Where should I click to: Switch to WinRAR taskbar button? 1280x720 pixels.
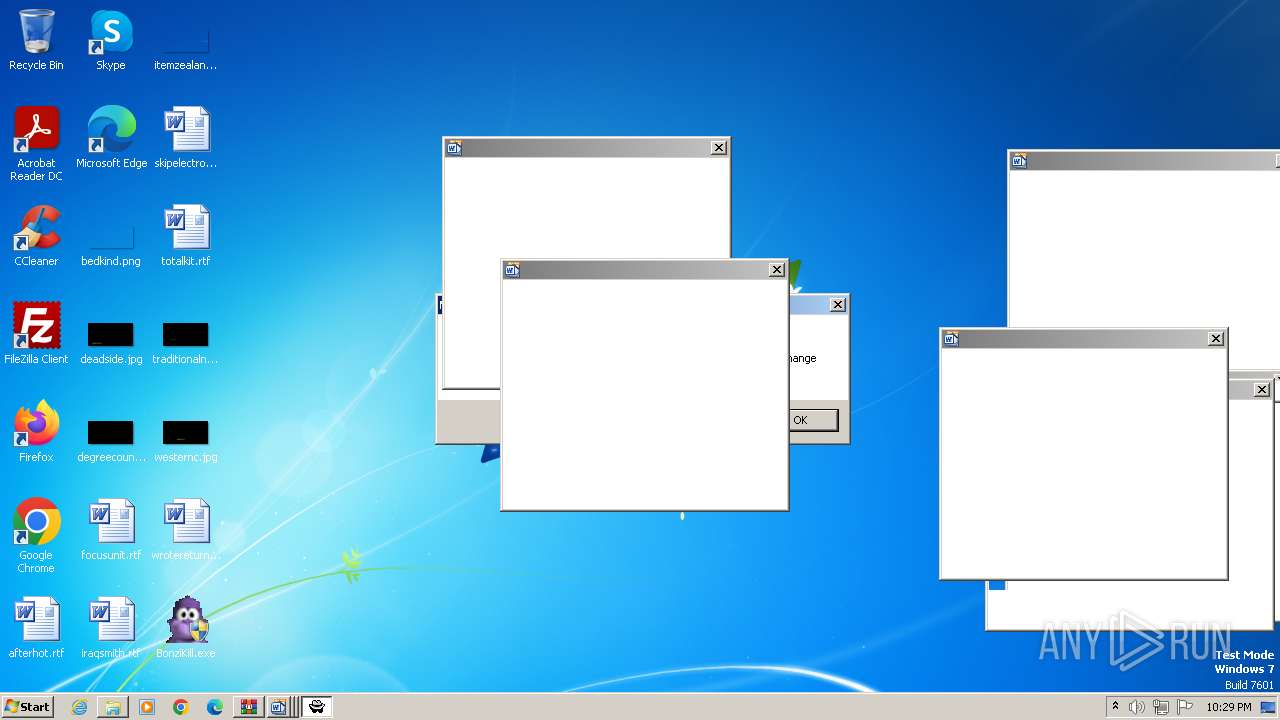[249, 707]
